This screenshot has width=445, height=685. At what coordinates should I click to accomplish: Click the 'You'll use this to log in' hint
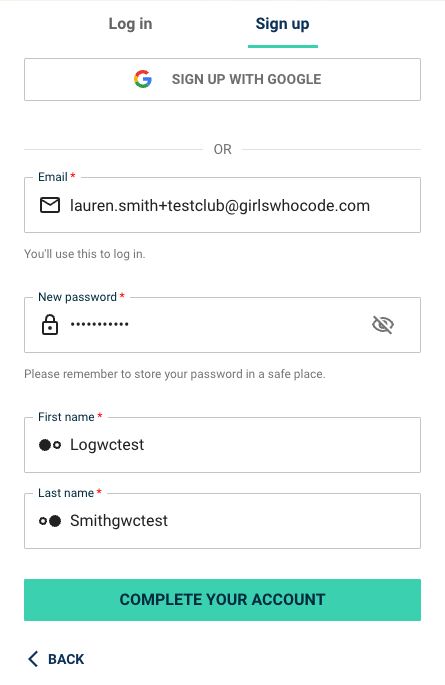tap(85, 254)
